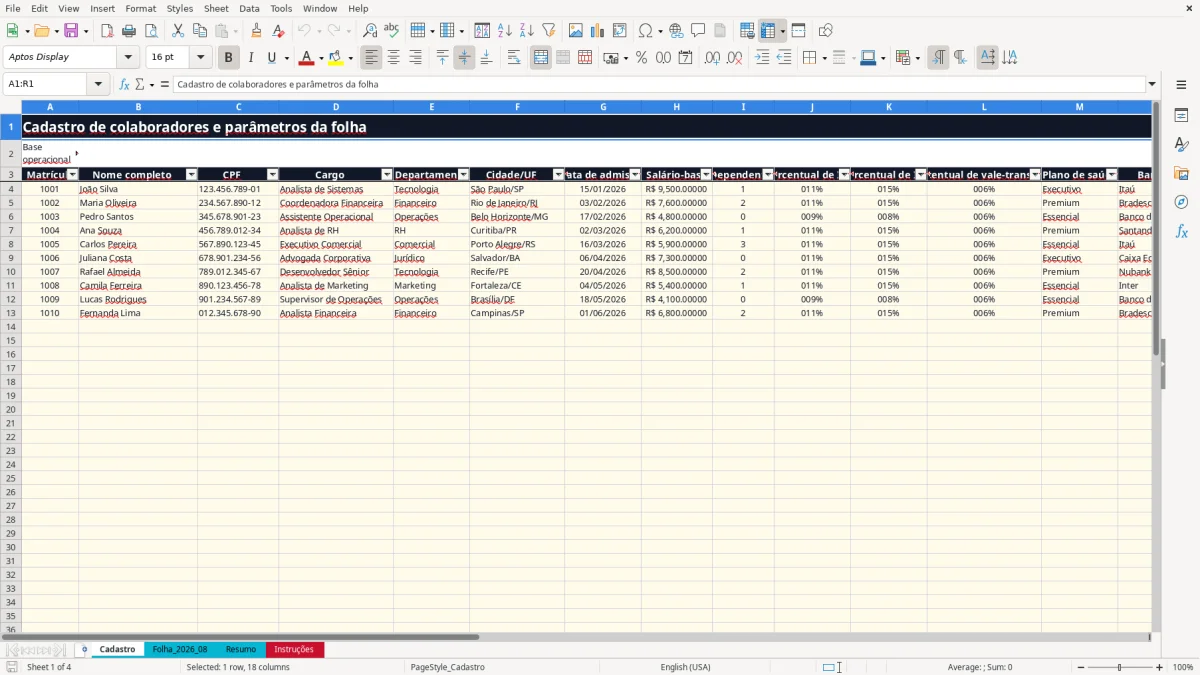The height and width of the screenshot is (675, 1200).
Task: Open the Cargo column filter dropdown
Action: point(387,175)
